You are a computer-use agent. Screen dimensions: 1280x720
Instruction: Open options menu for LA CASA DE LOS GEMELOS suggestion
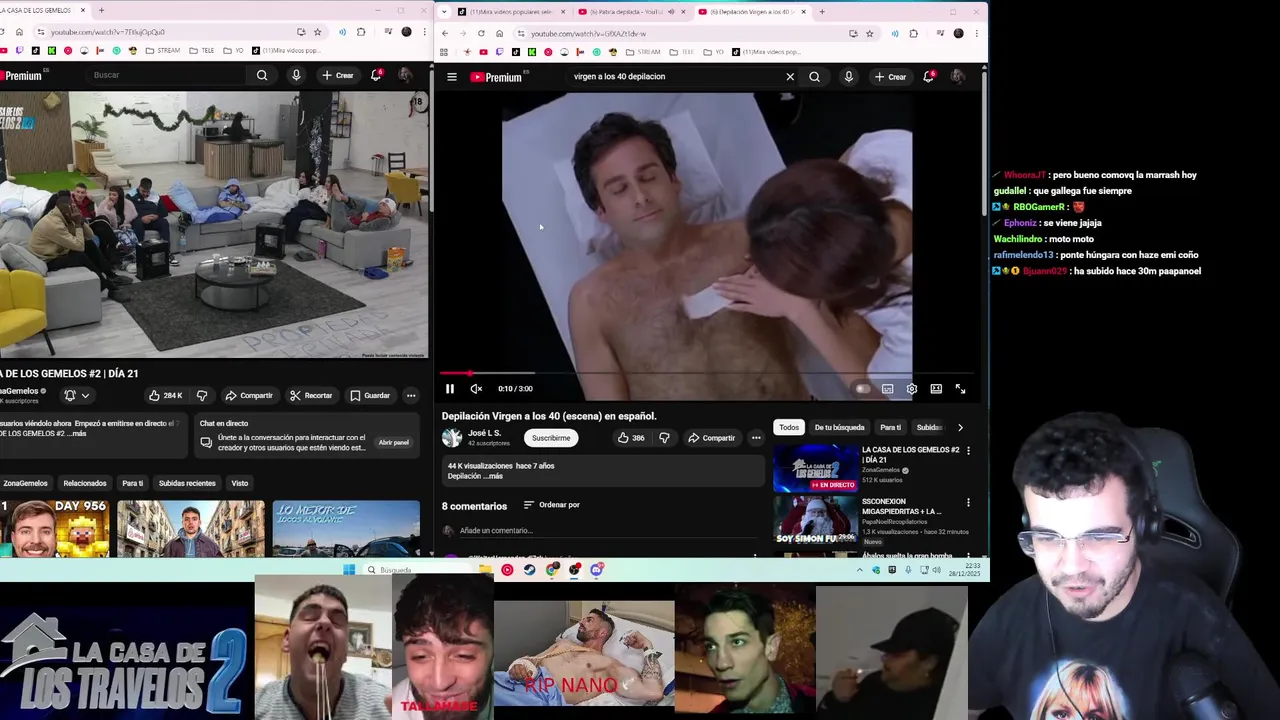968,451
